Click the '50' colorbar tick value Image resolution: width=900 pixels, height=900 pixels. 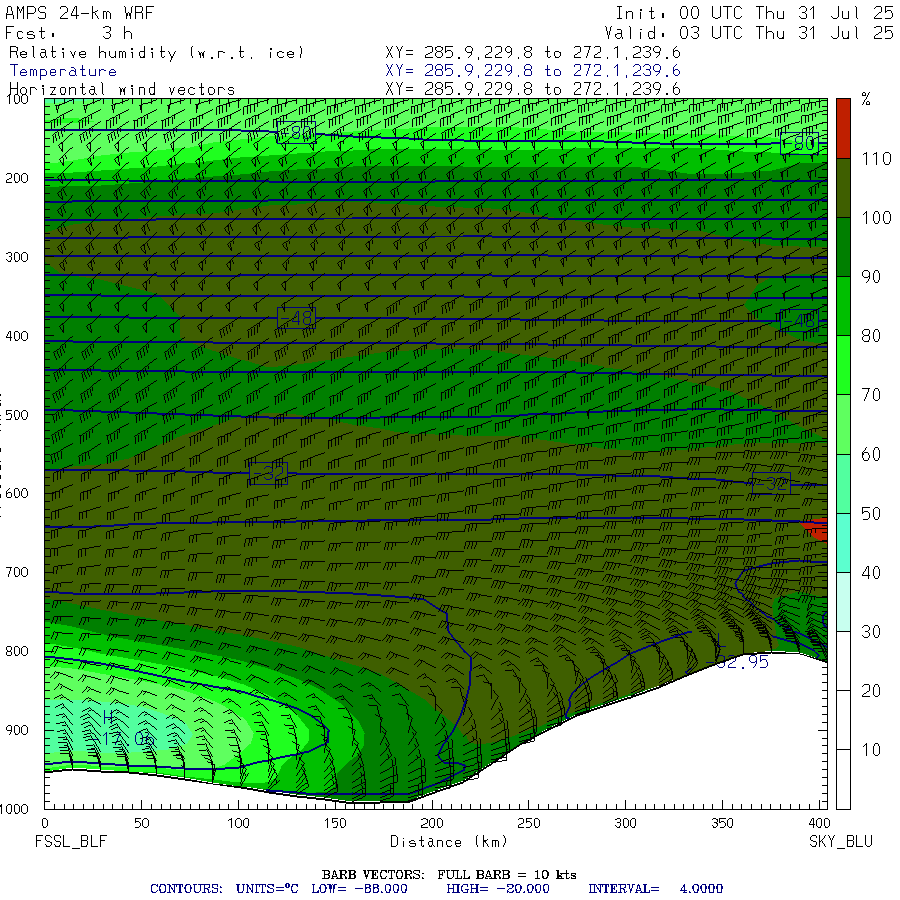pos(871,513)
